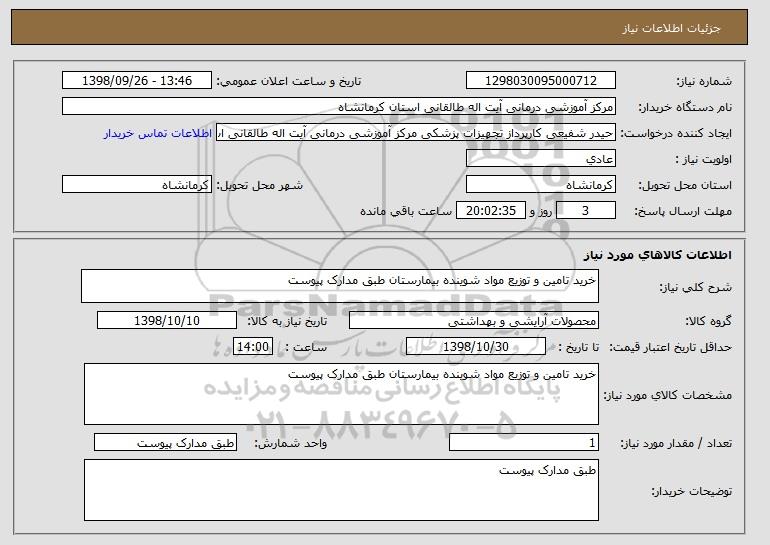Select the اولویت نیاز field showing عادی
The image size is (770, 545).
[x=541, y=159]
